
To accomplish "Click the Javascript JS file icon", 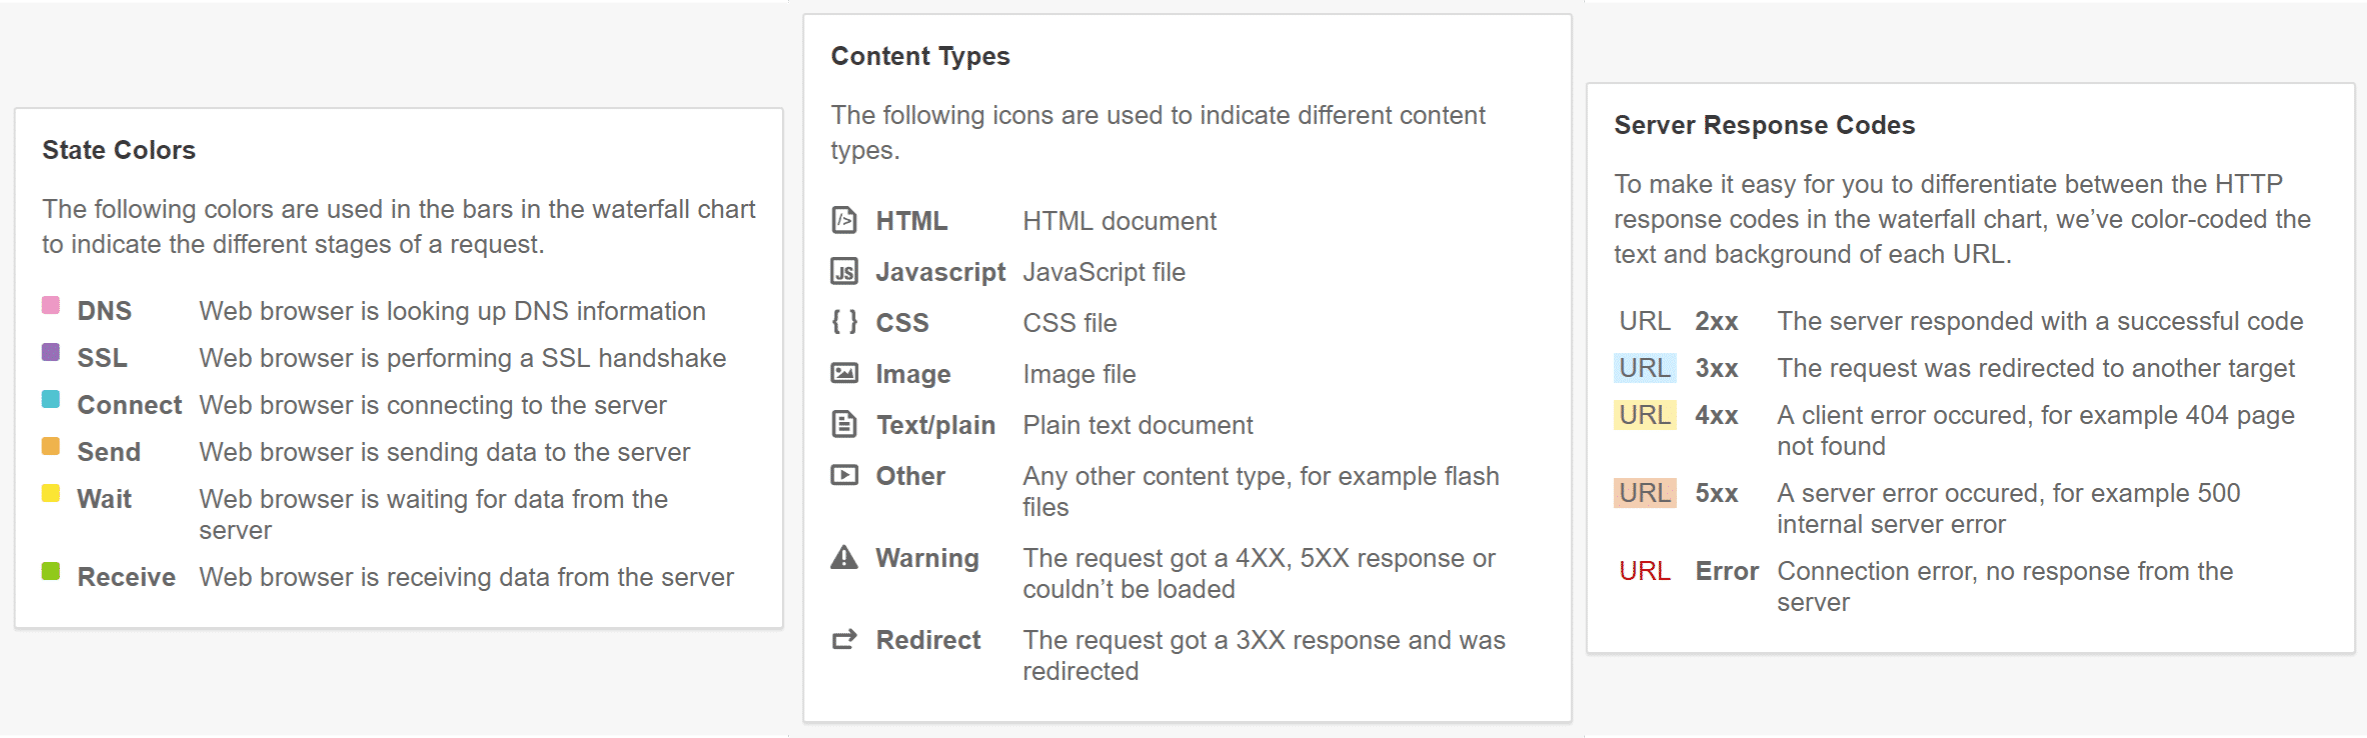I will pyautogui.click(x=844, y=271).
